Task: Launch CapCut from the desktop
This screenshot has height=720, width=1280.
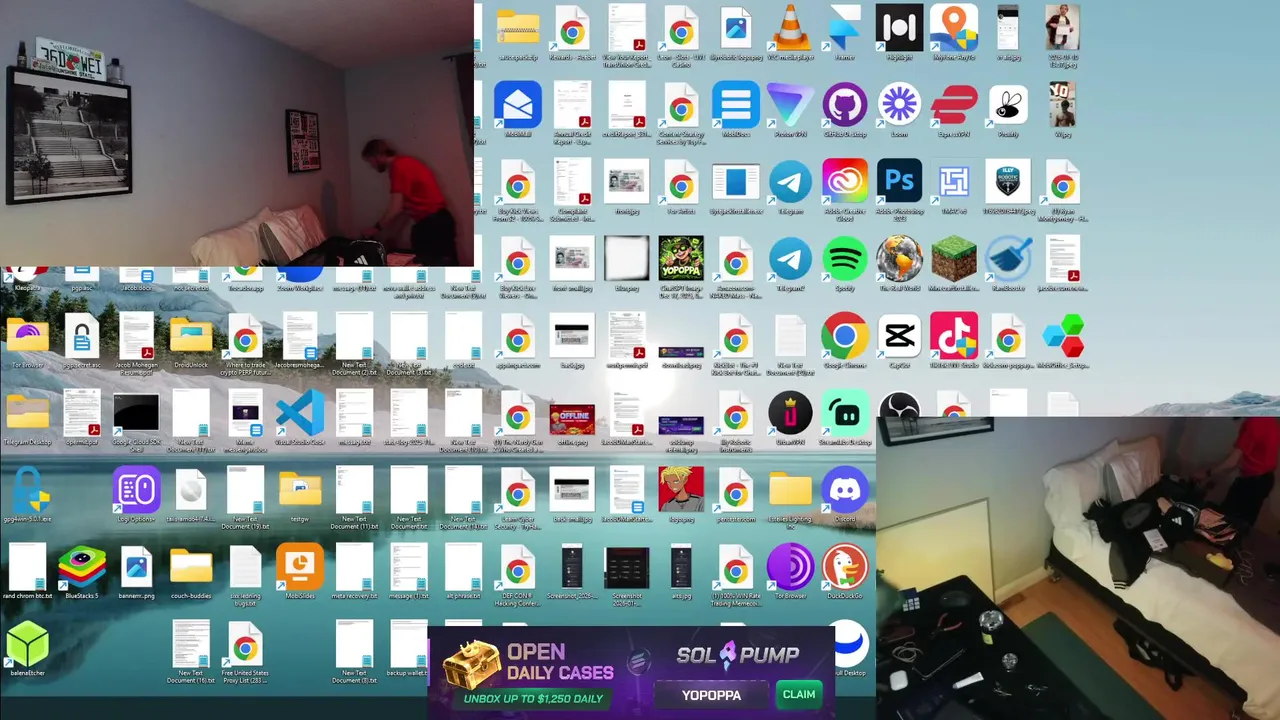Action: pyautogui.click(x=899, y=336)
